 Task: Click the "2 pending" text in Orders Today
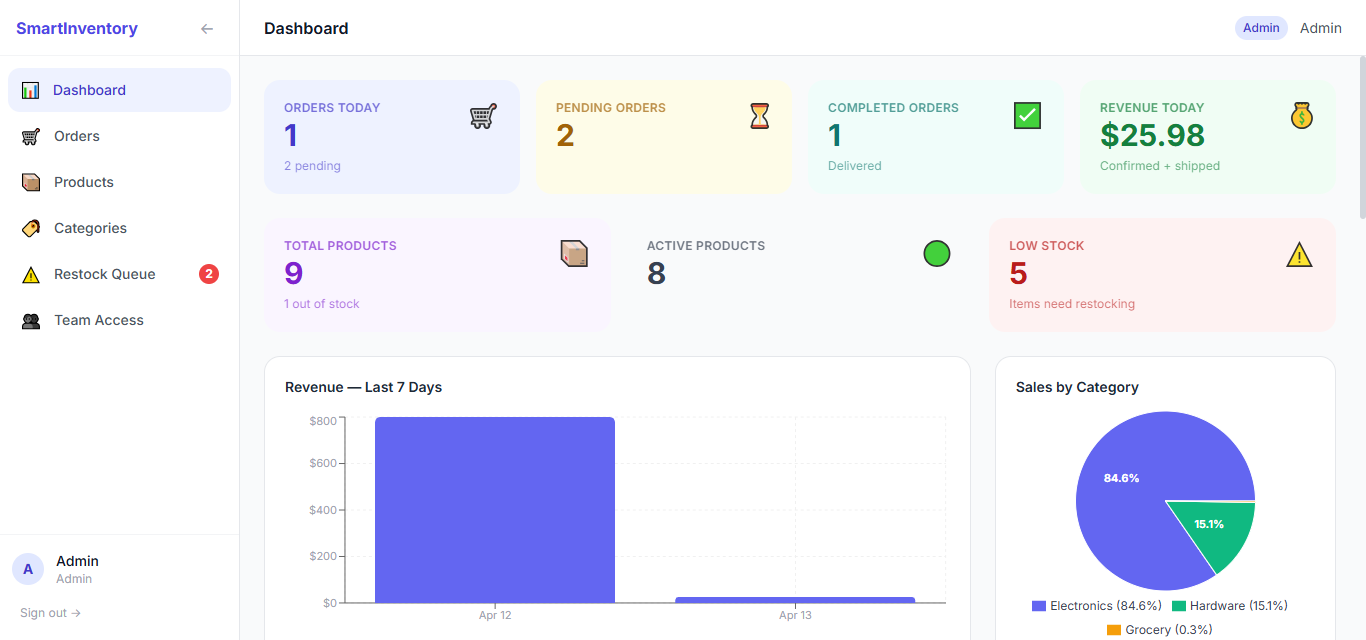312,166
